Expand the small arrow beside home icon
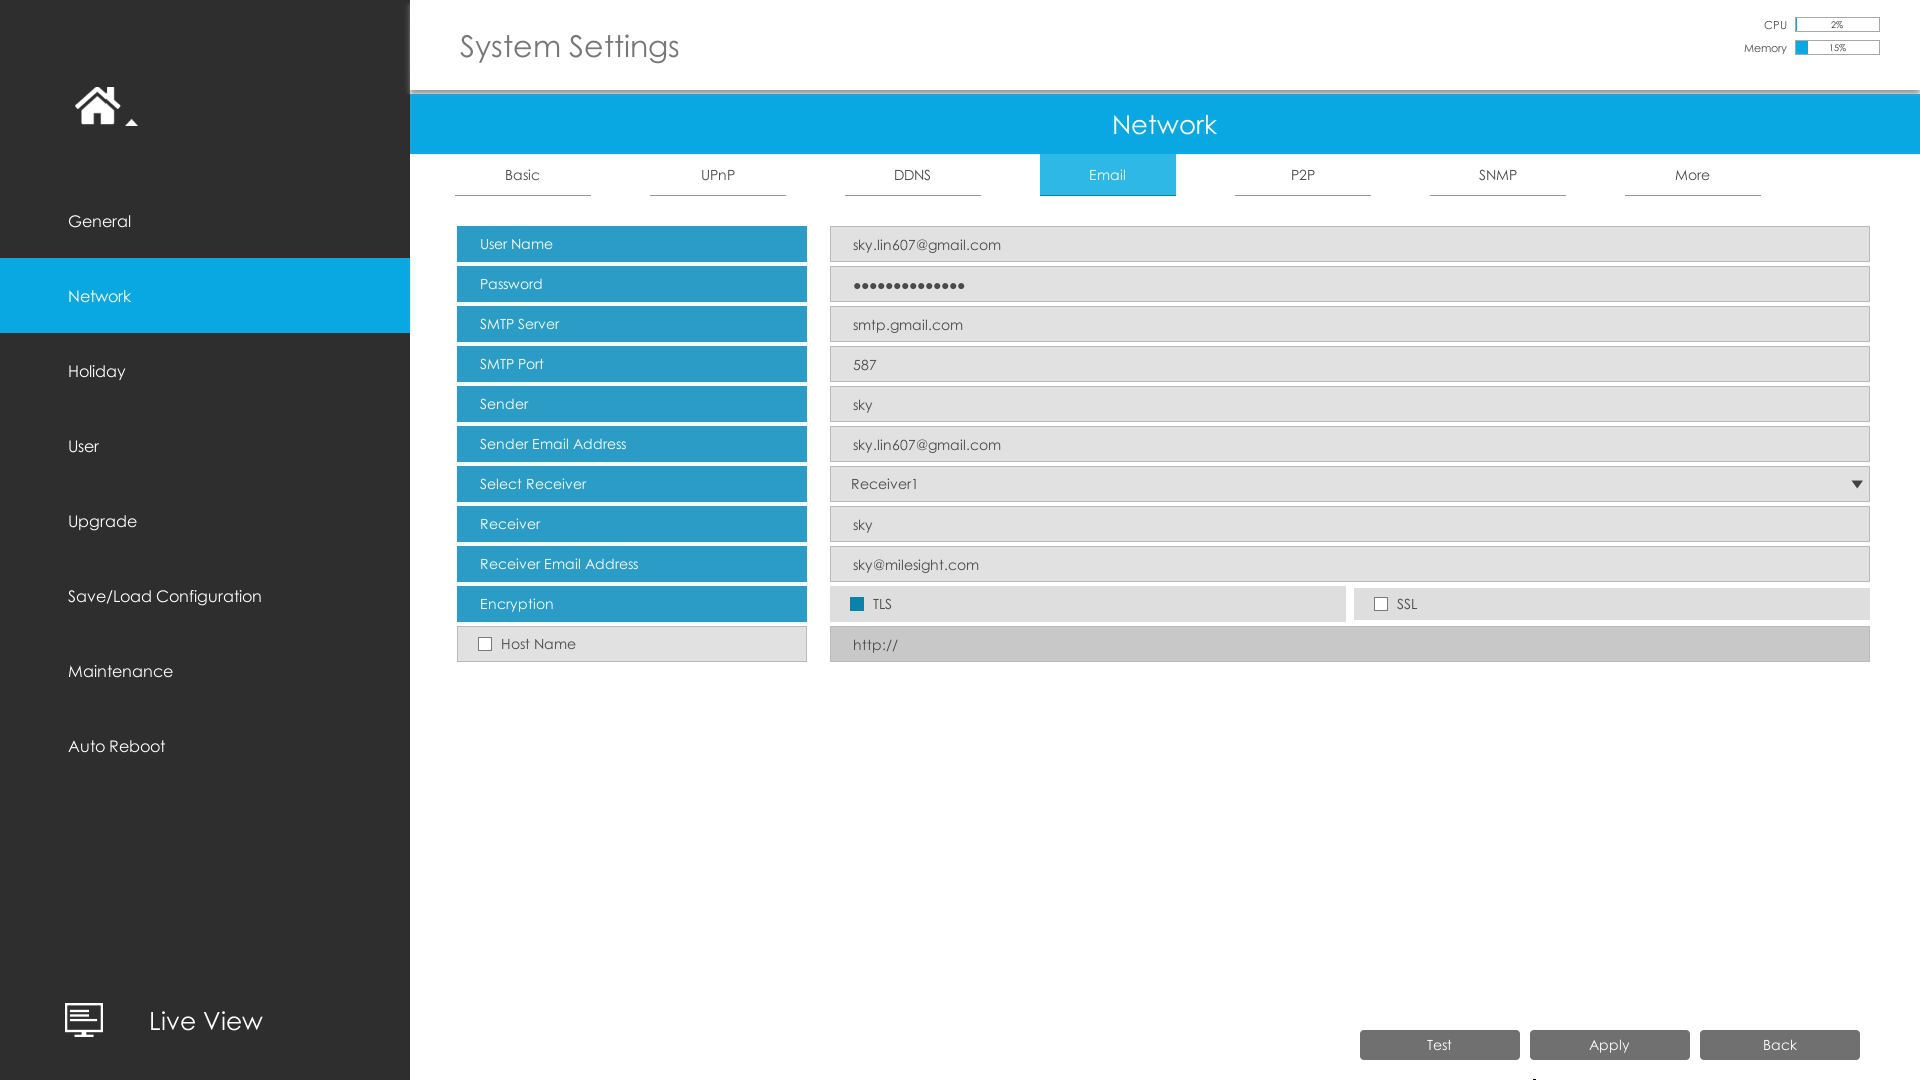This screenshot has height=1080, width=1920. click(x=131, y=123)
